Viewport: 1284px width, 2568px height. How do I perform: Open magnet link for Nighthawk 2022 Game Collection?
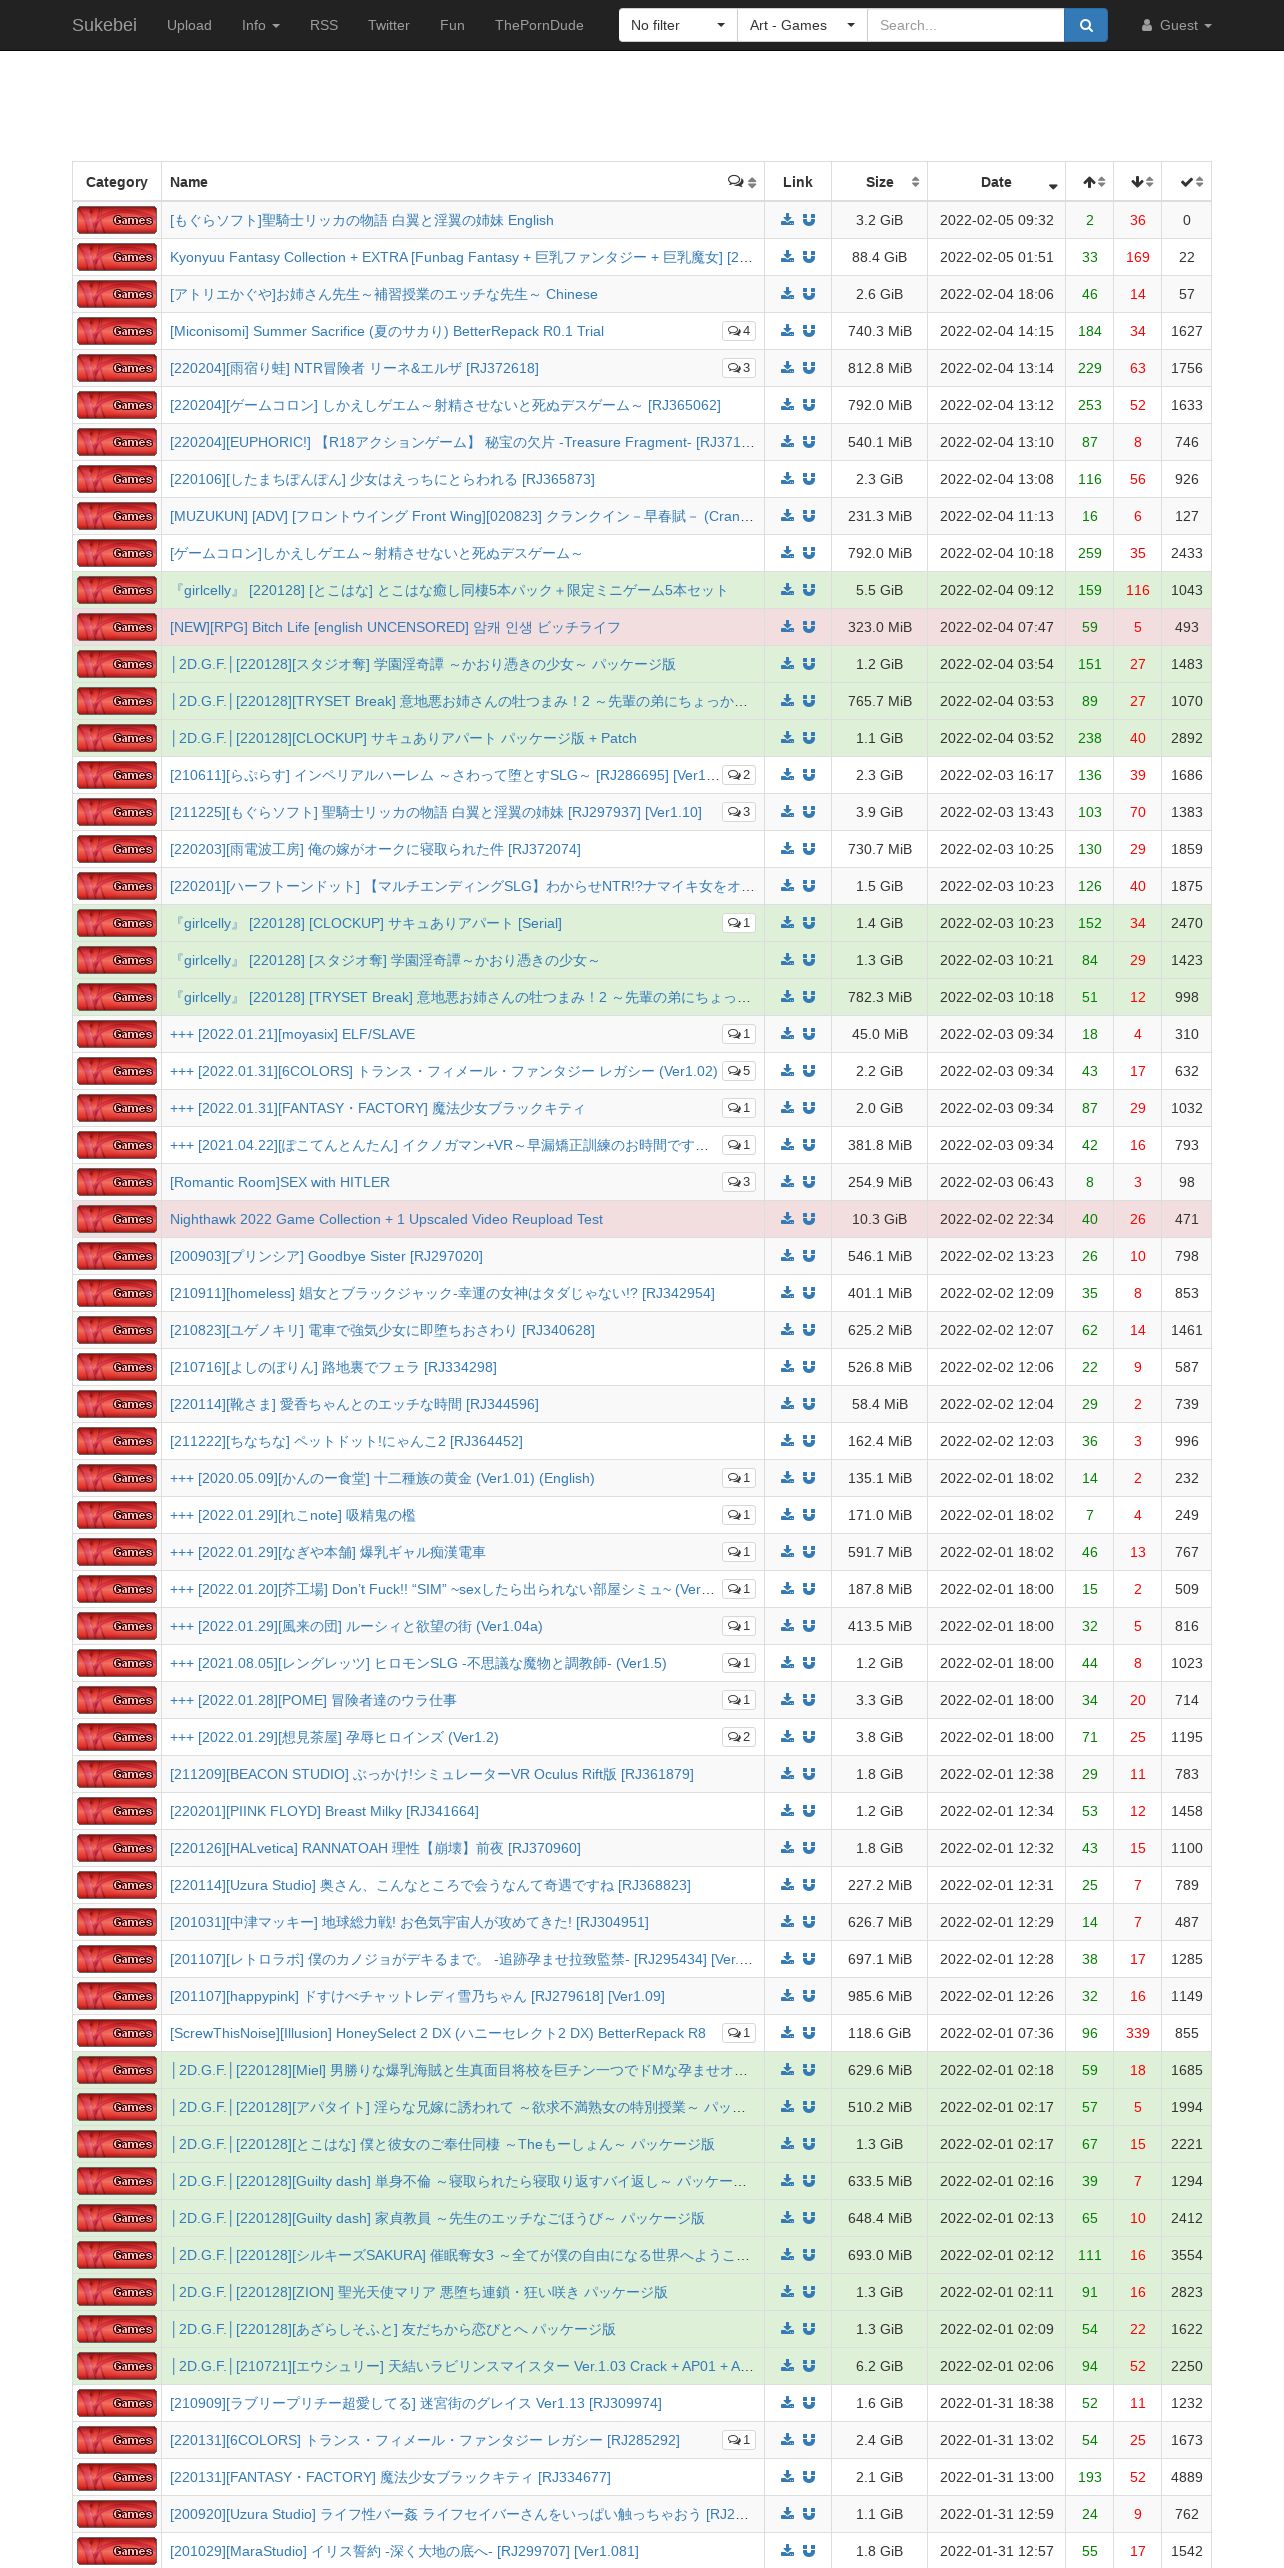tap(809, 1219)
